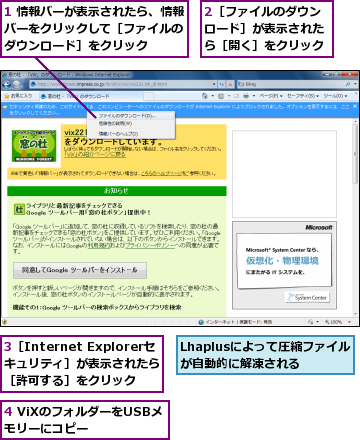The width and height of the screenshot is (360, 440).
Task: Open the address bar history dropdown arrow
Action: pyautogui.click(x=214, y=84)
